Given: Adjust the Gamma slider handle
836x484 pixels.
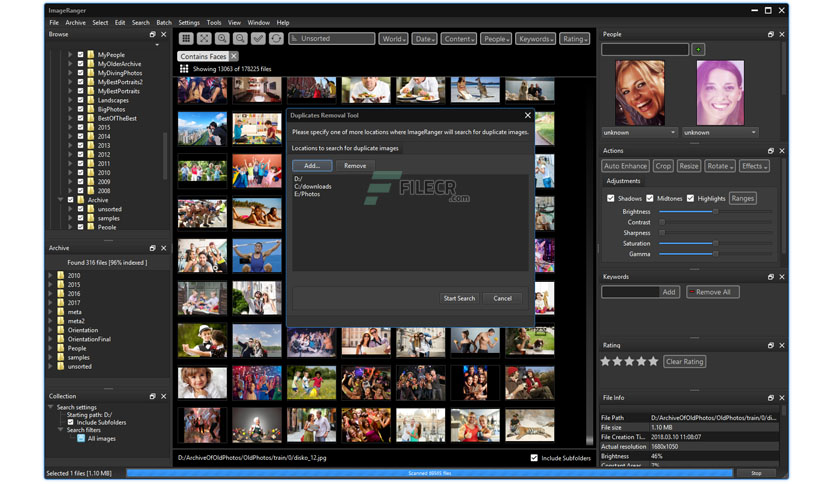Looking at the screenshot, I should 716,254.
